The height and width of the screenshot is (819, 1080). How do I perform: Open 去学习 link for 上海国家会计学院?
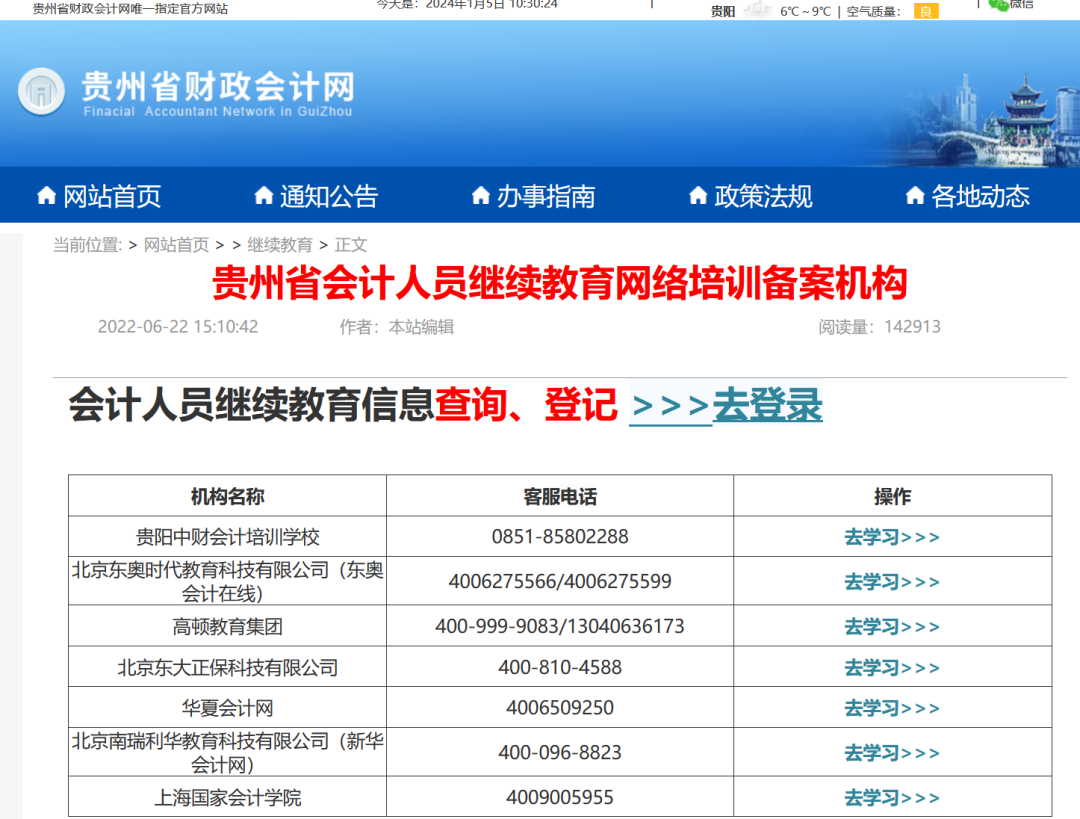(892, 797)
